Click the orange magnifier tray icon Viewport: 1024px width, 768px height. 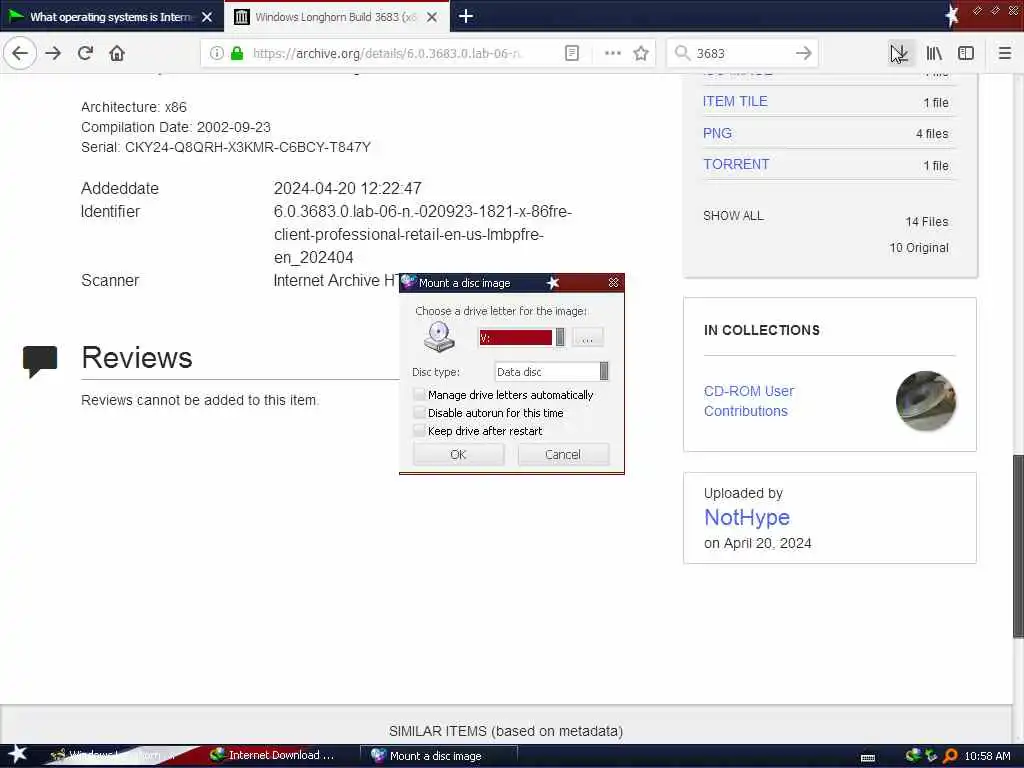pyautogui.click(x=950, y=756)
